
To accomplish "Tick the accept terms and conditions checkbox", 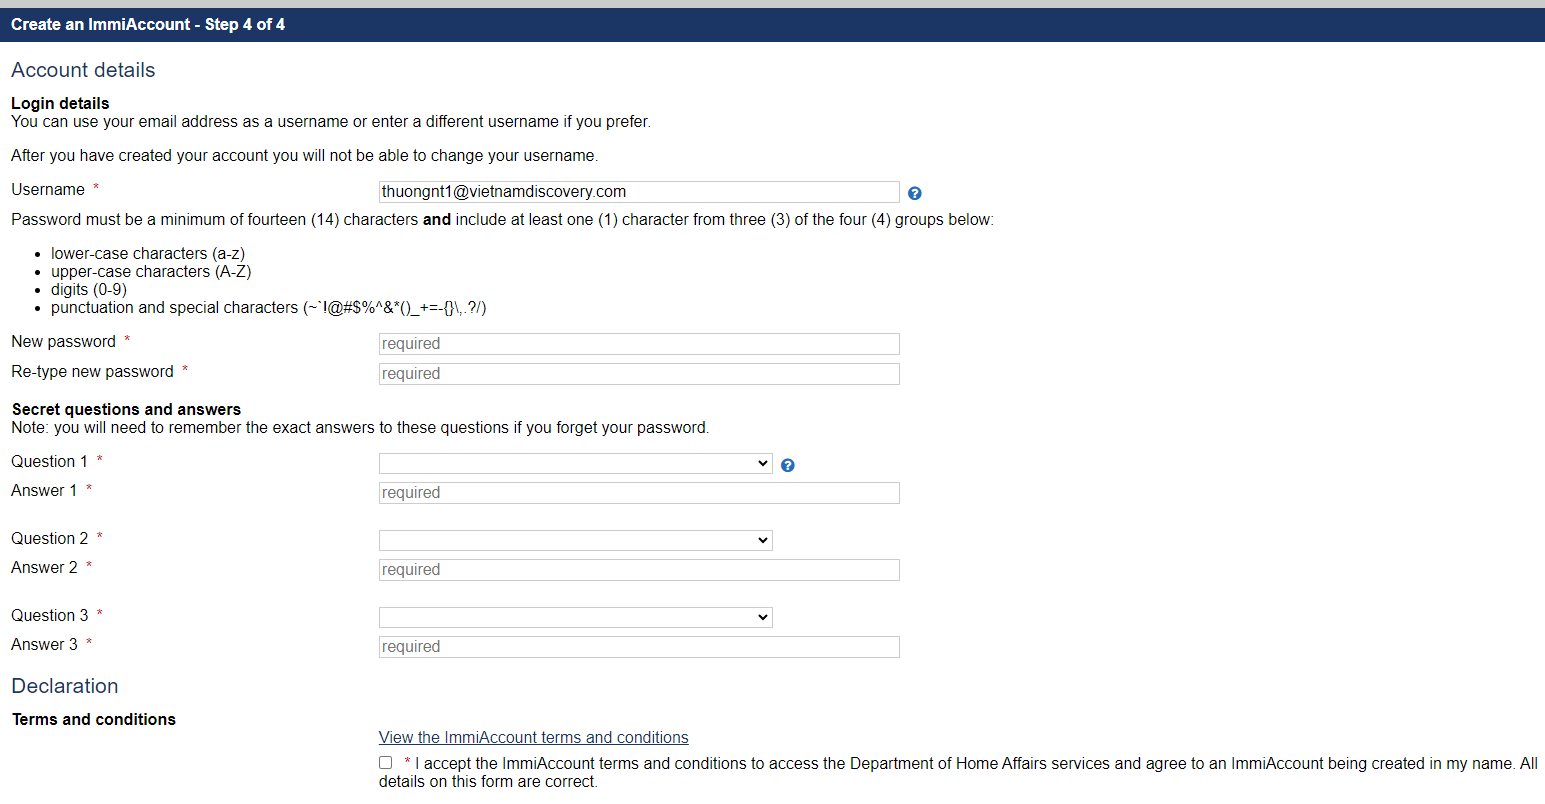I will pyautogui.click(x=386, y=763).
